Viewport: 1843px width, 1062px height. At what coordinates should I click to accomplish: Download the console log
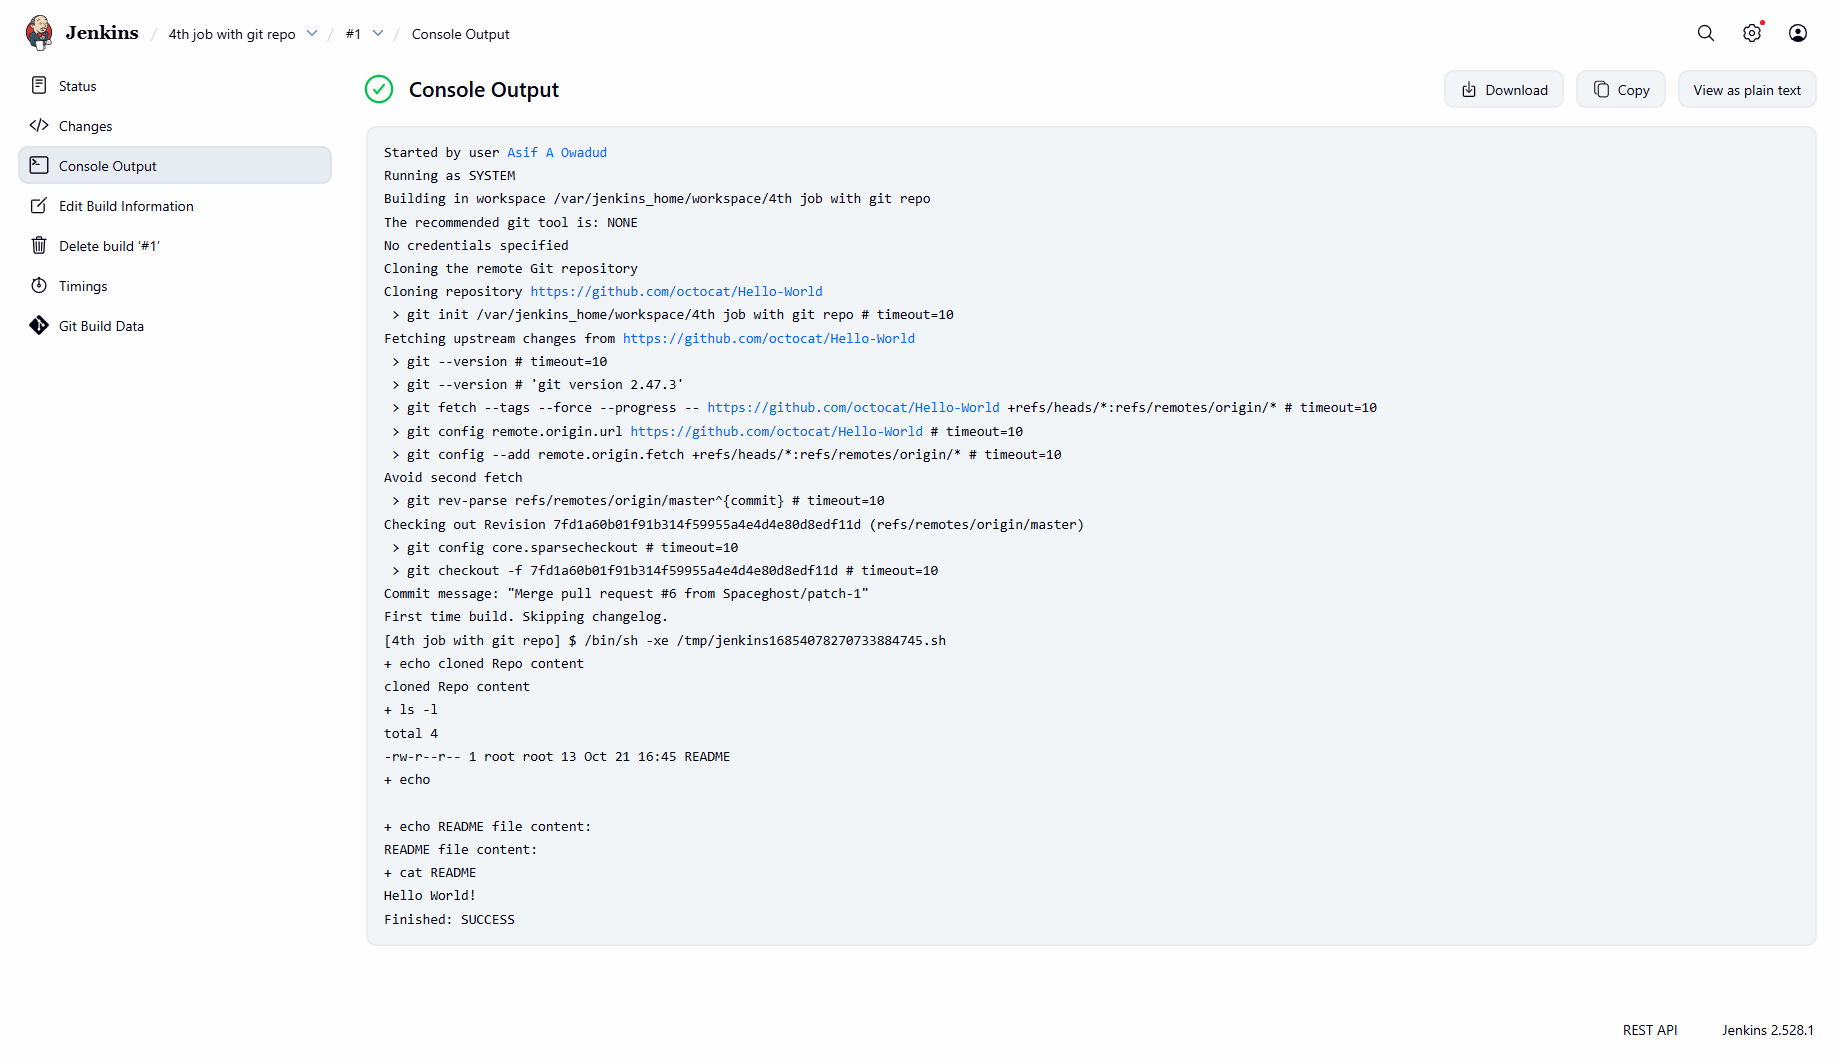1504,89
